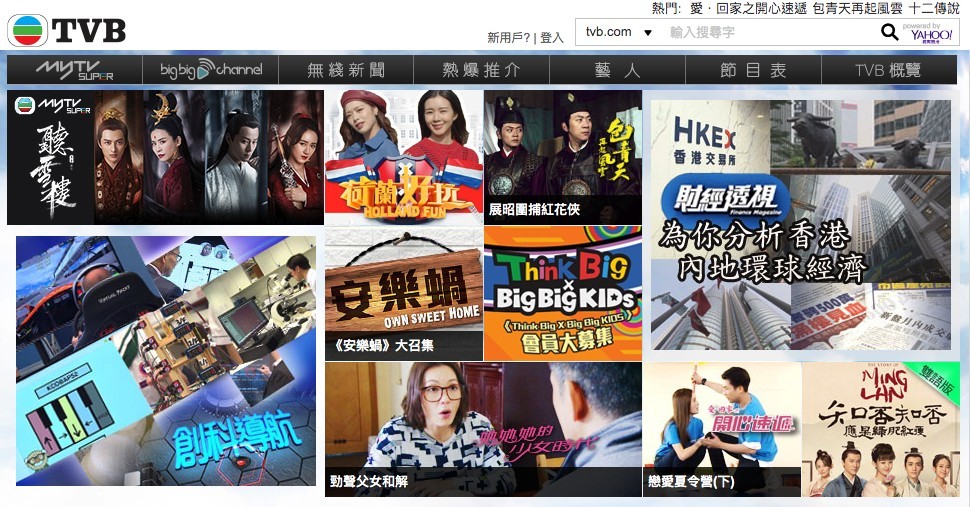Open the 創科導航 promo image
The height and width of the screenshot is (507, 970).
click(x=166, y=360)
